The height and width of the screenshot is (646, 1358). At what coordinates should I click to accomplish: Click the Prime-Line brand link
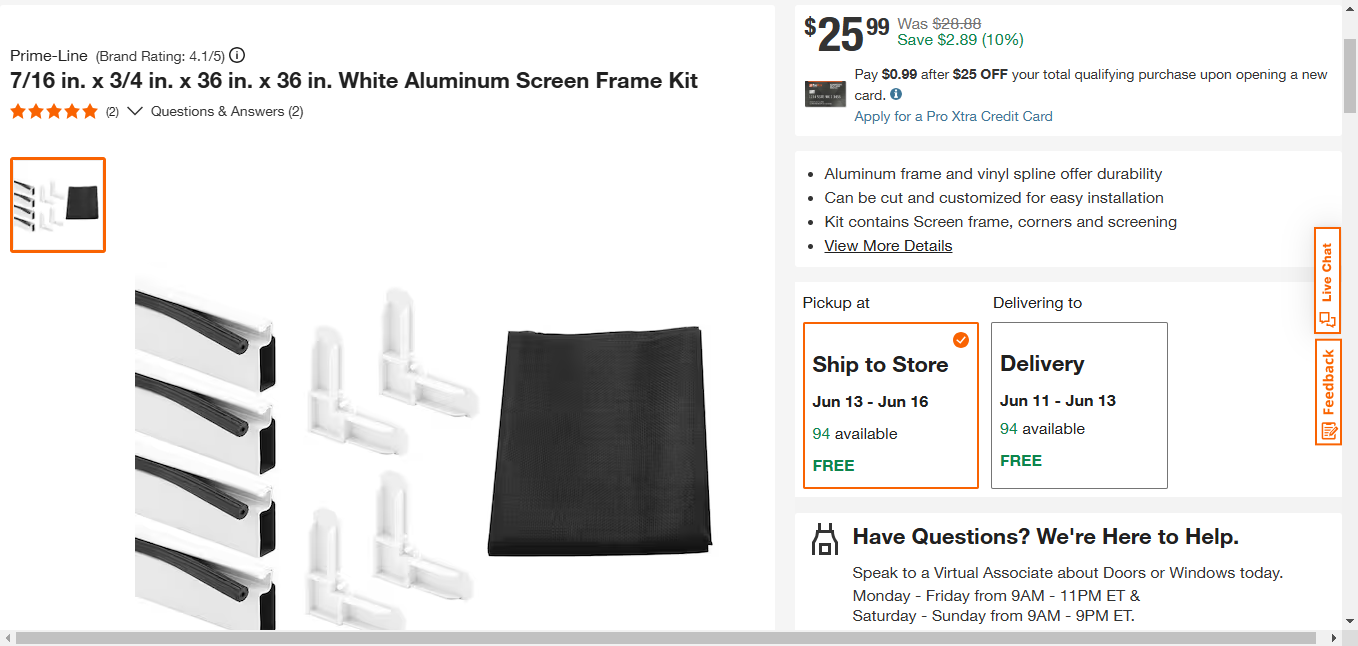[x=49, y=55]
